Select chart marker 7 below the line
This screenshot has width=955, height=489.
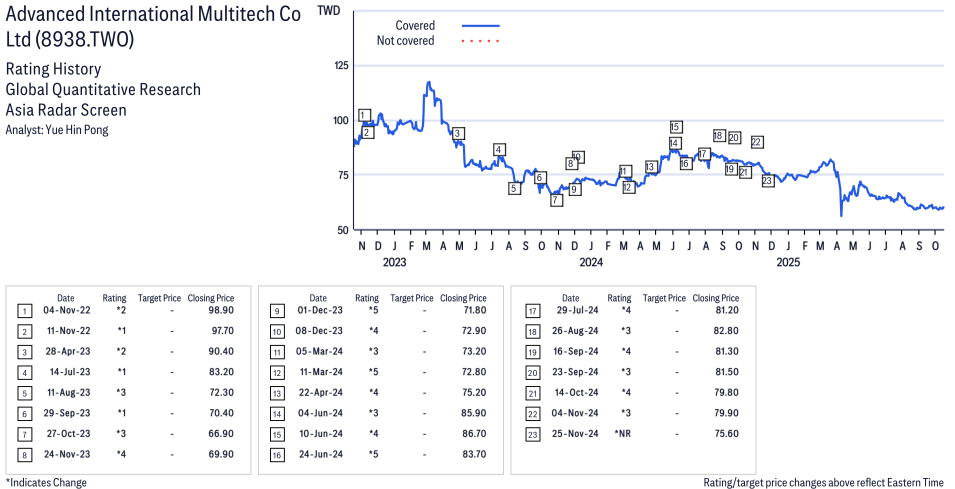[556, 200]
